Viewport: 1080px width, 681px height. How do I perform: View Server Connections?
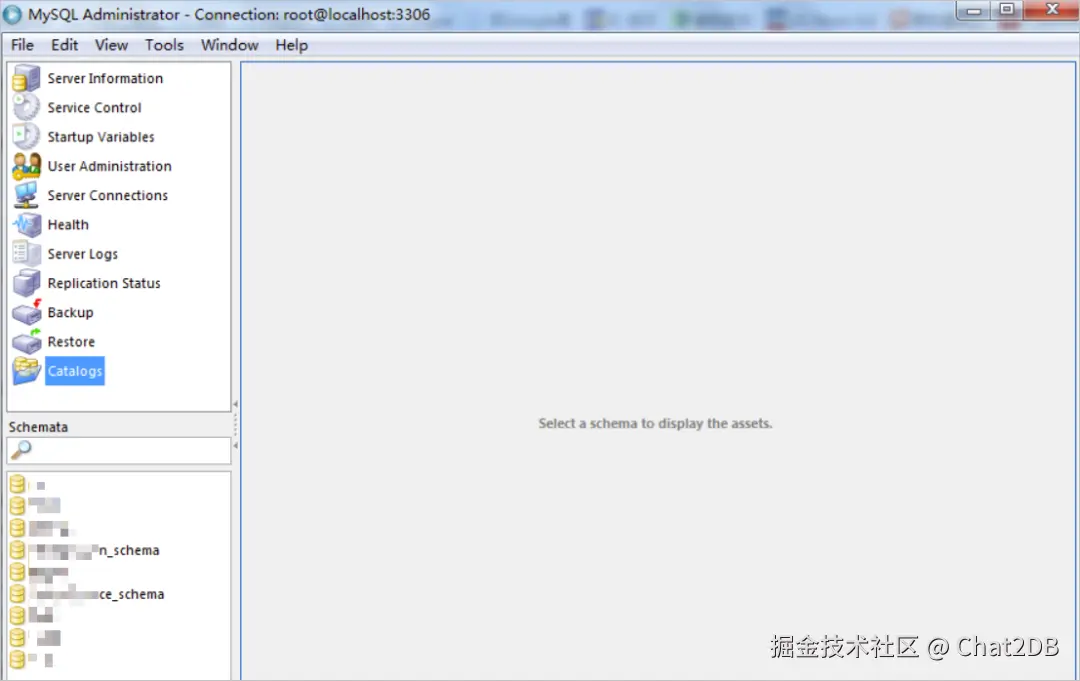(x=107, y=195)
